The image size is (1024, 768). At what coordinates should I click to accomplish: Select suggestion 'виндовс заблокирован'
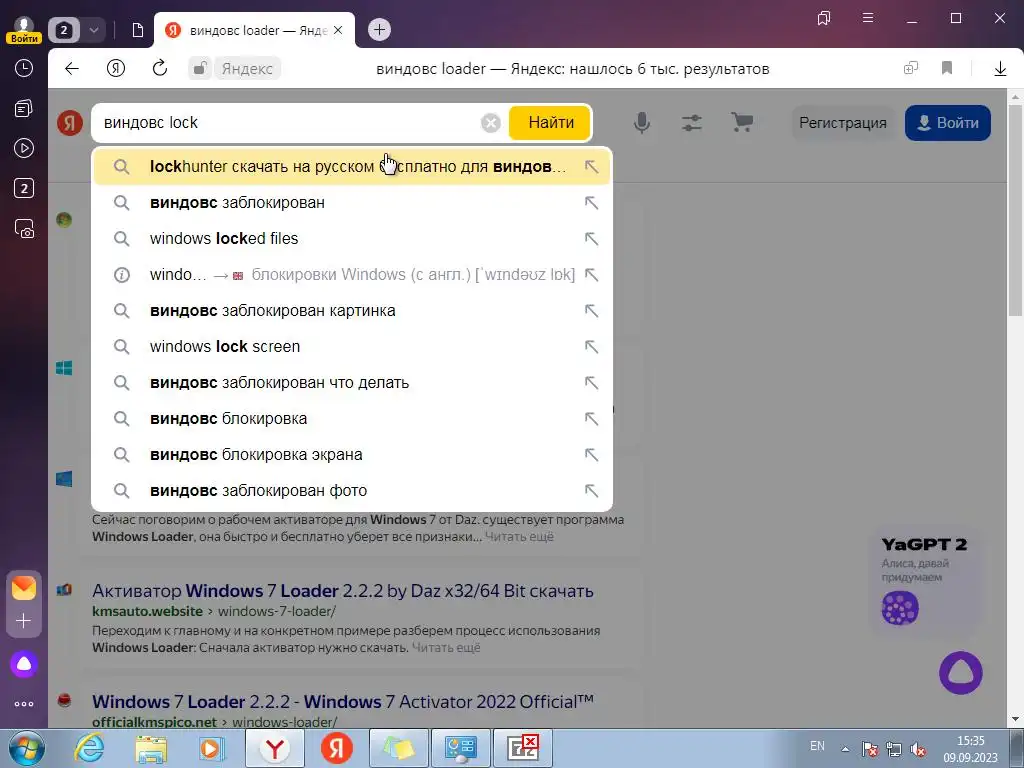pyautogui.click(x=352, y=202)
